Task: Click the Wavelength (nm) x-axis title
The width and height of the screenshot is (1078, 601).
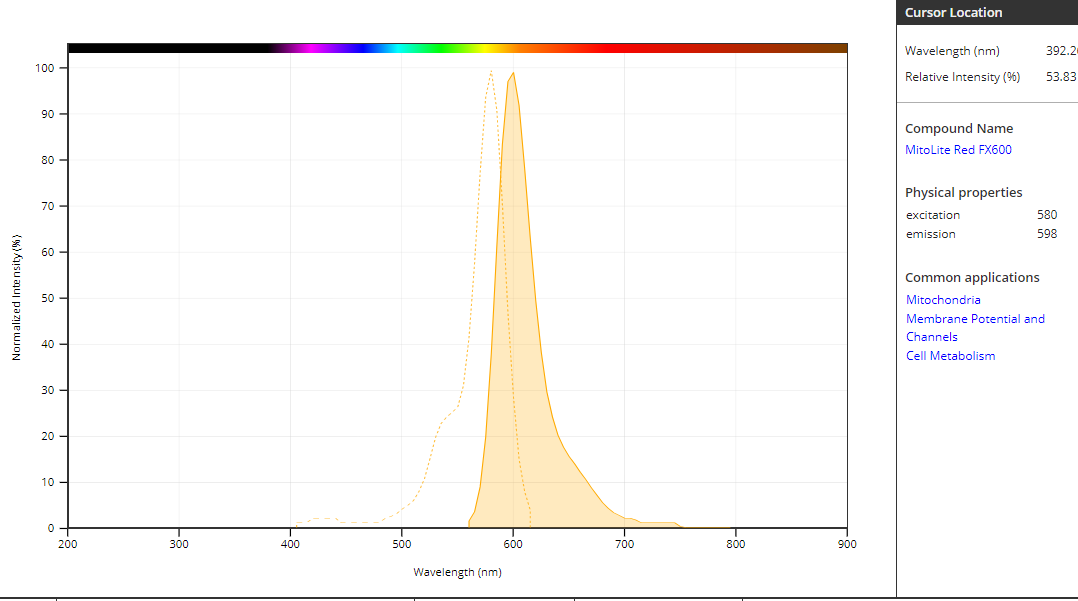Action: point(457,572)
